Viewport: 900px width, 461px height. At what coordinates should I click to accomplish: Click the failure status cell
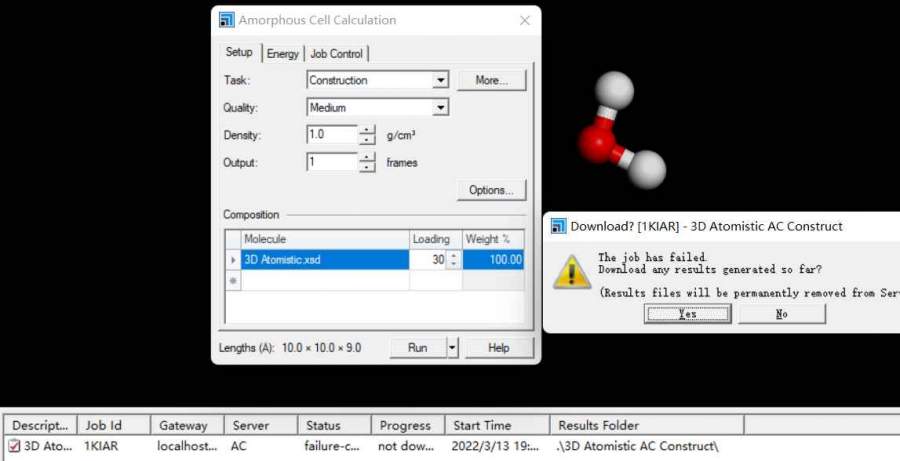click(x=332, y=446)
